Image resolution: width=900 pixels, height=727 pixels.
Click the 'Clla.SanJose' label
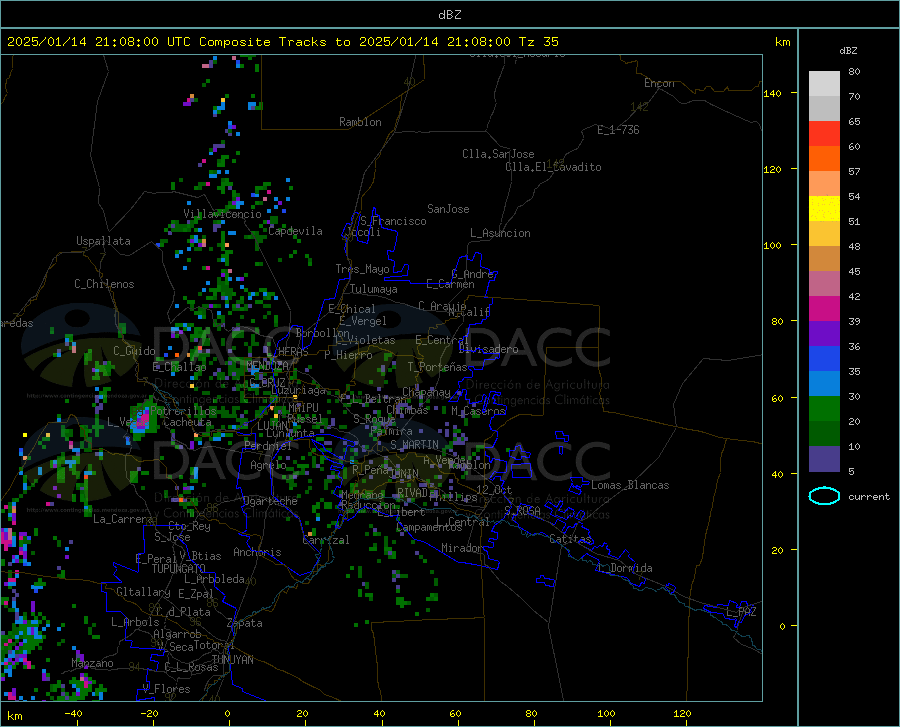tap(498, 154)
